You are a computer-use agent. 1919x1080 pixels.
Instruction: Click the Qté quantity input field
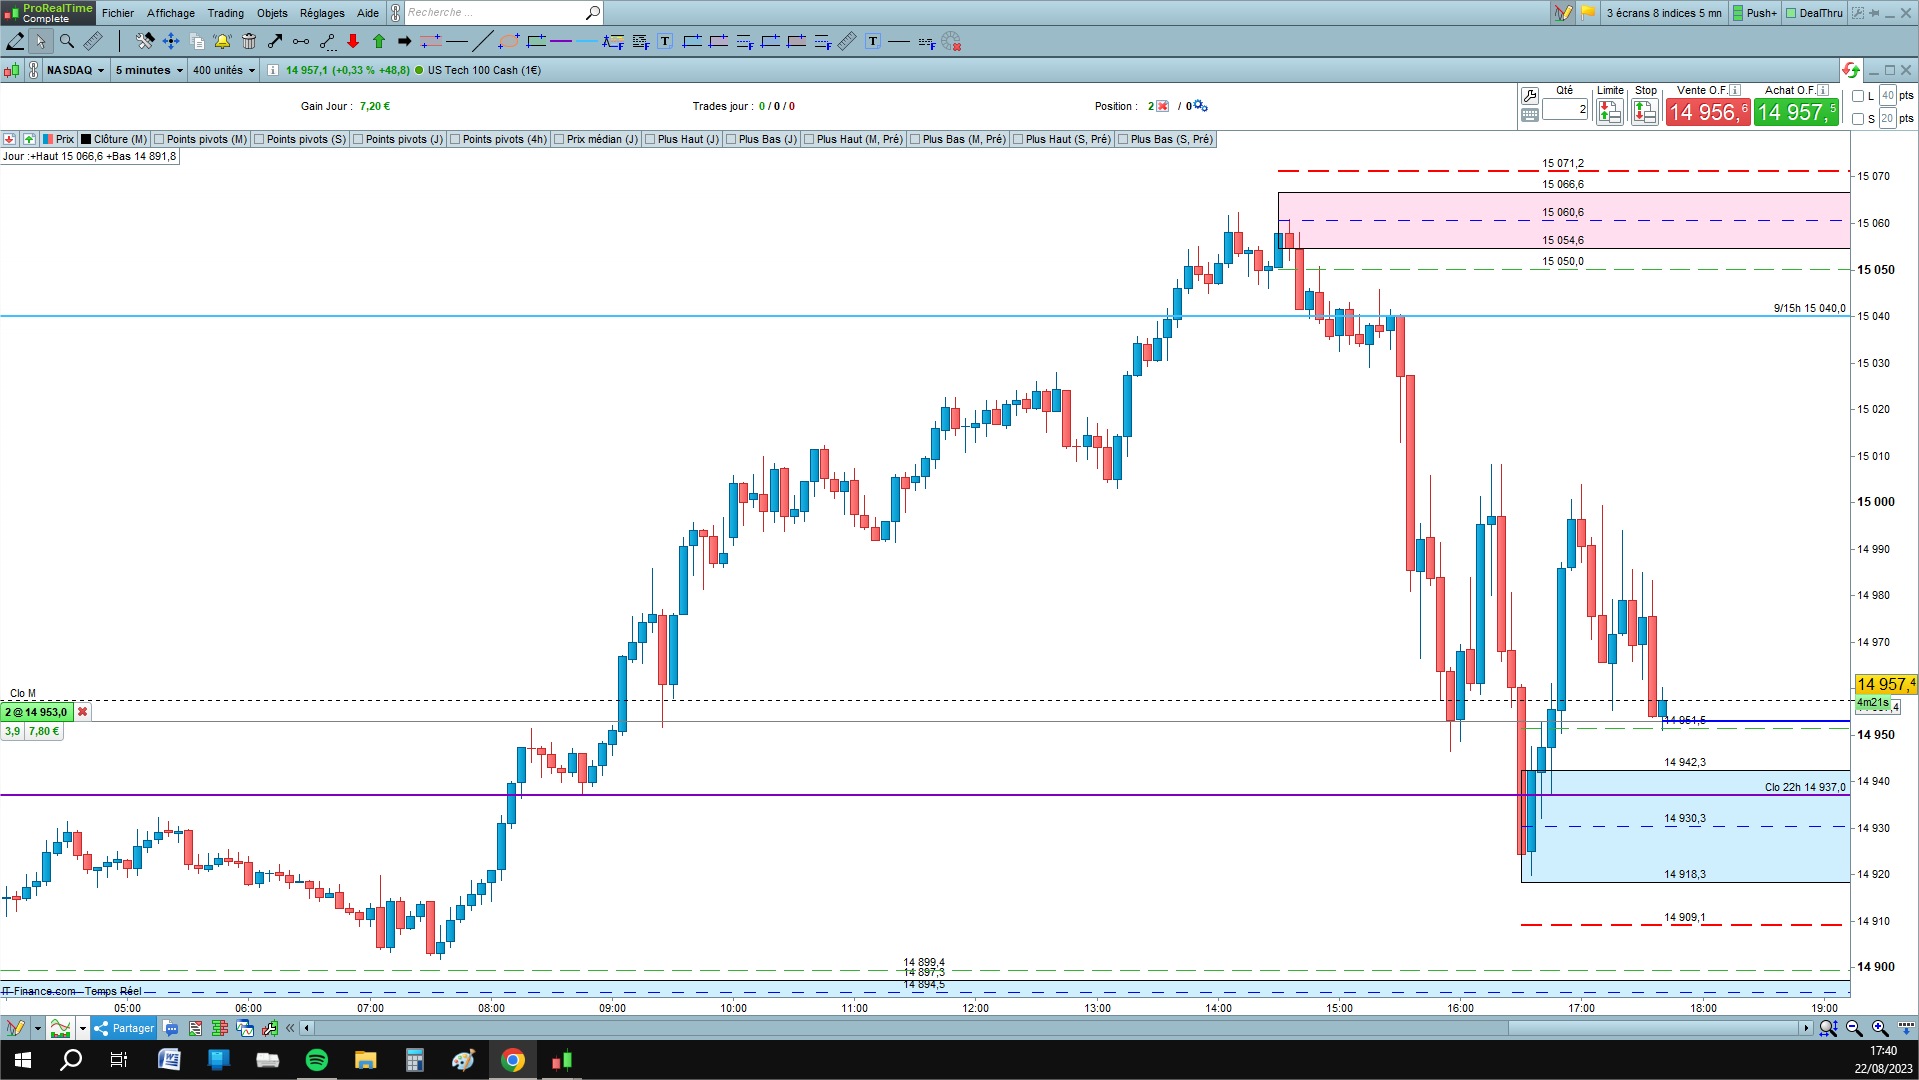1565,109
